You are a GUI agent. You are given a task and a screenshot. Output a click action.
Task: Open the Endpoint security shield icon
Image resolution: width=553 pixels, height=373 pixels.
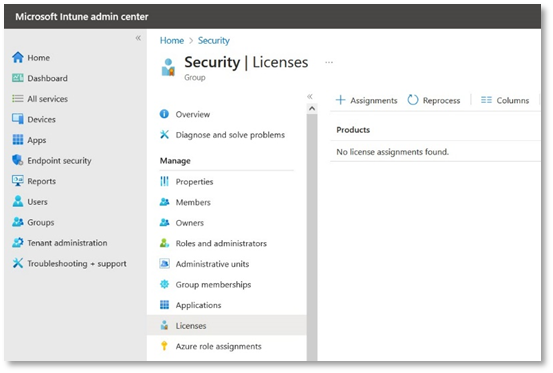point(17,160)
